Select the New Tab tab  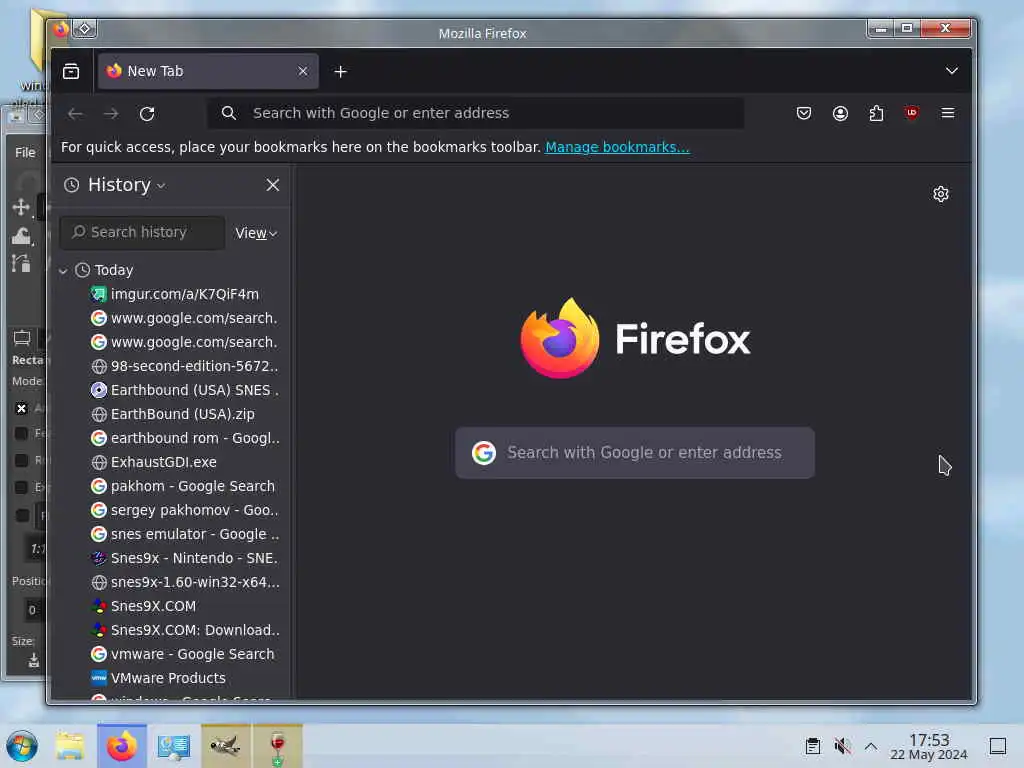208,71
